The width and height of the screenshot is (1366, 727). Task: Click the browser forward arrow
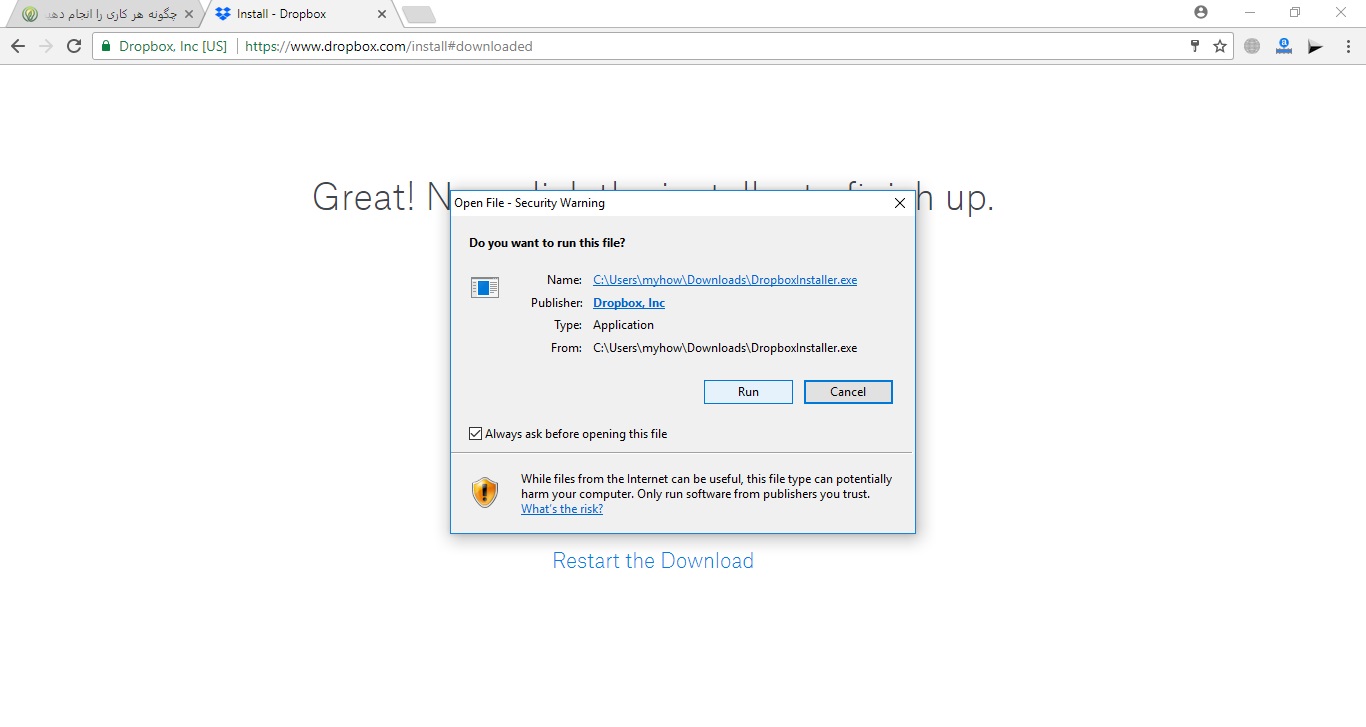46,46
